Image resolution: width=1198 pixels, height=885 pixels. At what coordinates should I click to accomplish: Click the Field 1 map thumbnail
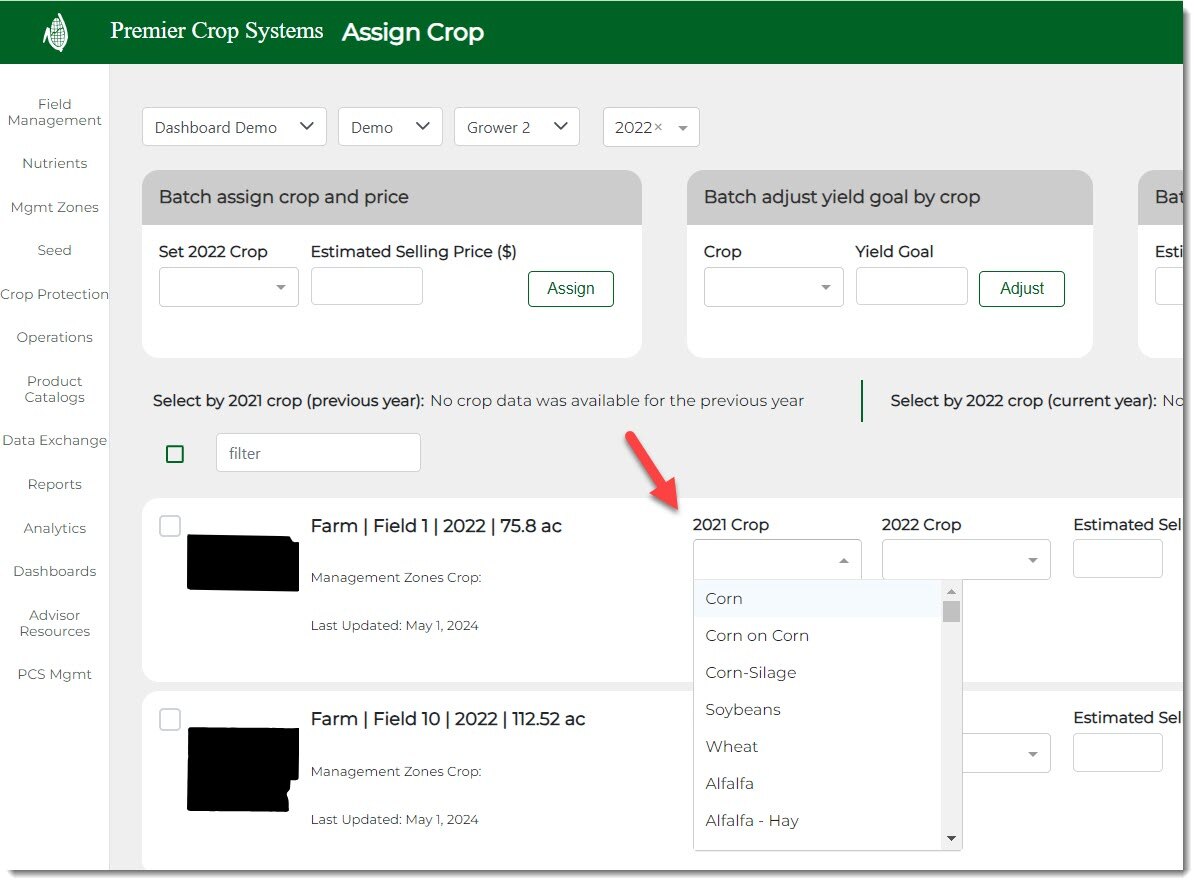242,563
